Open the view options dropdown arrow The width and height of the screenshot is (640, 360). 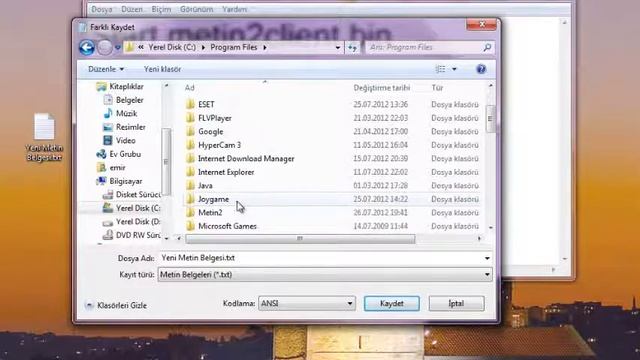click(x=454, y=69)
